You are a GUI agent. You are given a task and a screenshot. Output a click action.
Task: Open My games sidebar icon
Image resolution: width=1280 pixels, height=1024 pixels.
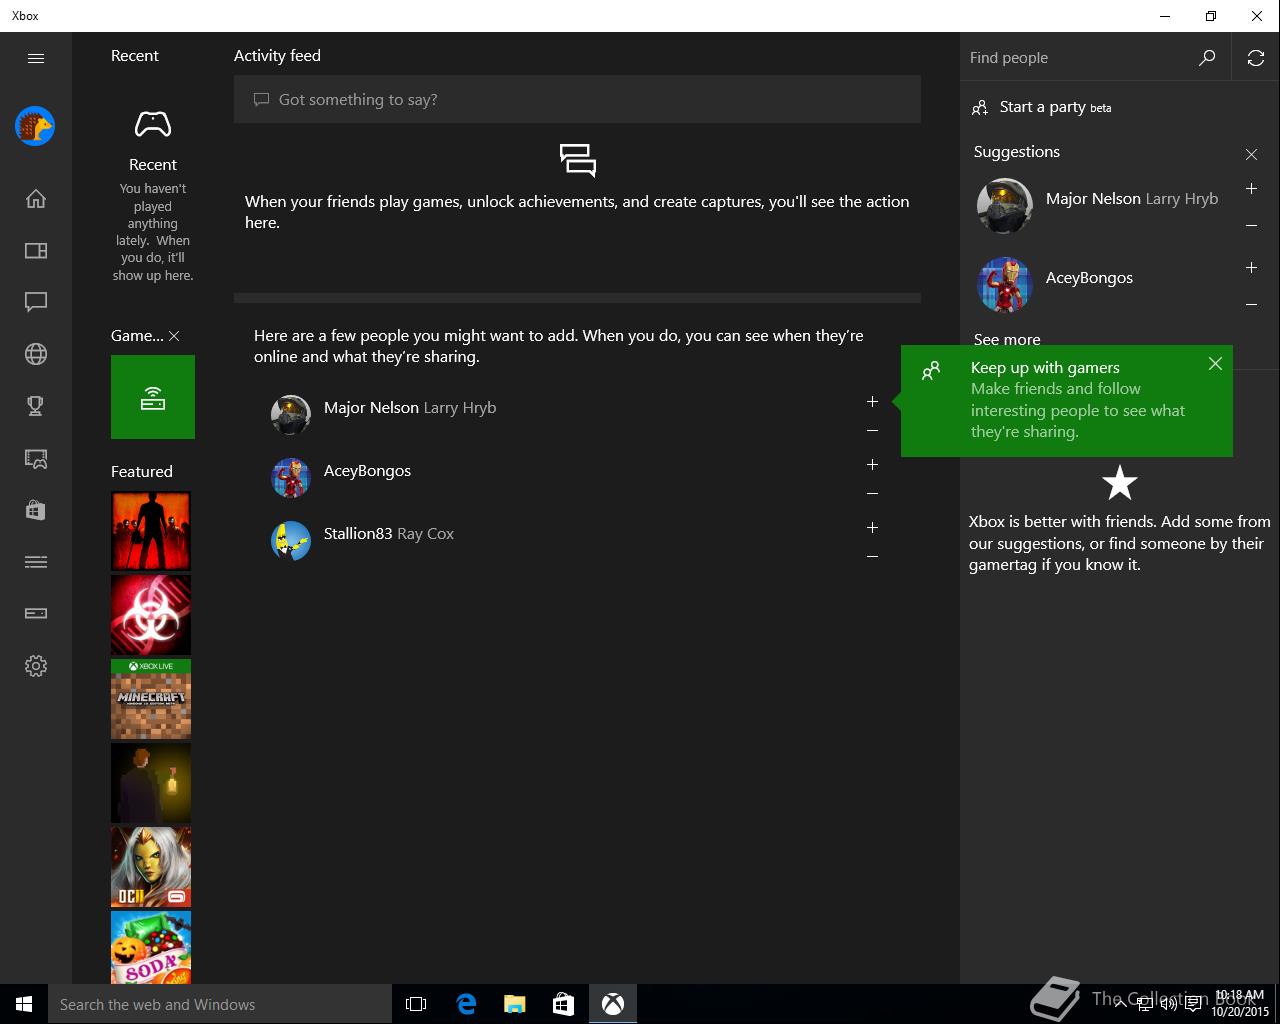(x=36, y=250)
